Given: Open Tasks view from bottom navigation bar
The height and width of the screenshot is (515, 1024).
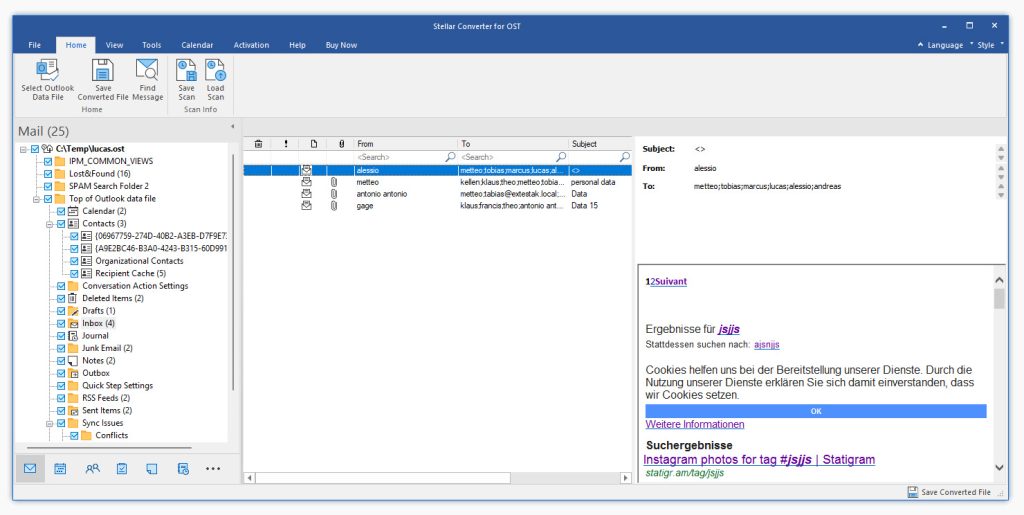Looking at the screenshot, I should [x=122, y=469].
